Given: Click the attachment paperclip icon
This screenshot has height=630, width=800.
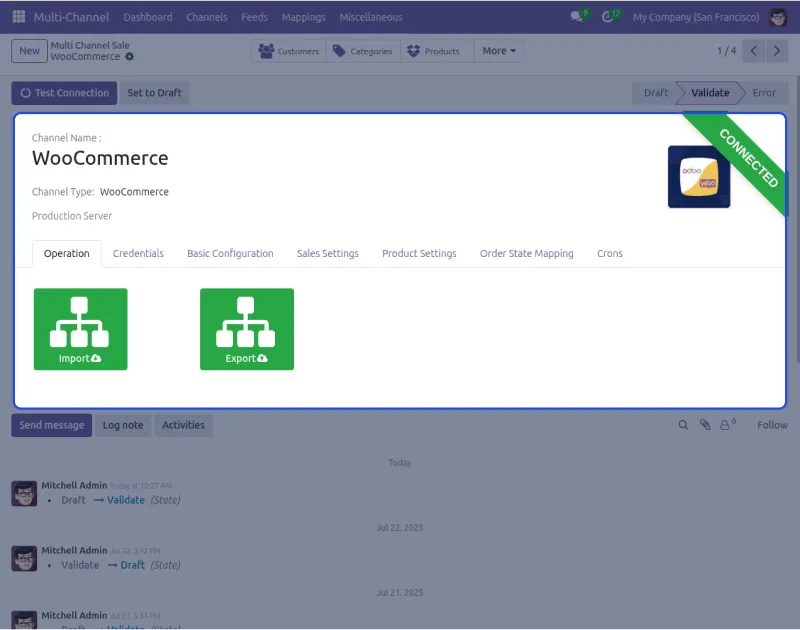Looking at the screenshot, I should coord(703,425).
